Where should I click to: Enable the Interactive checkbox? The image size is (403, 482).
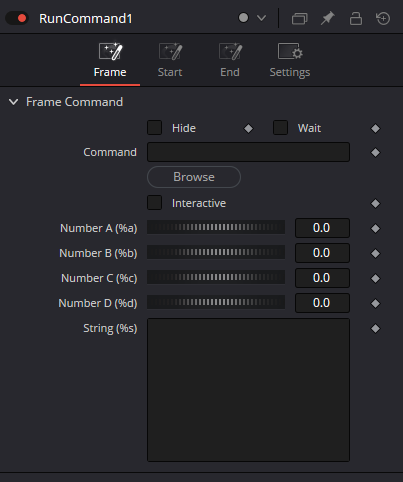coord(154,203)
